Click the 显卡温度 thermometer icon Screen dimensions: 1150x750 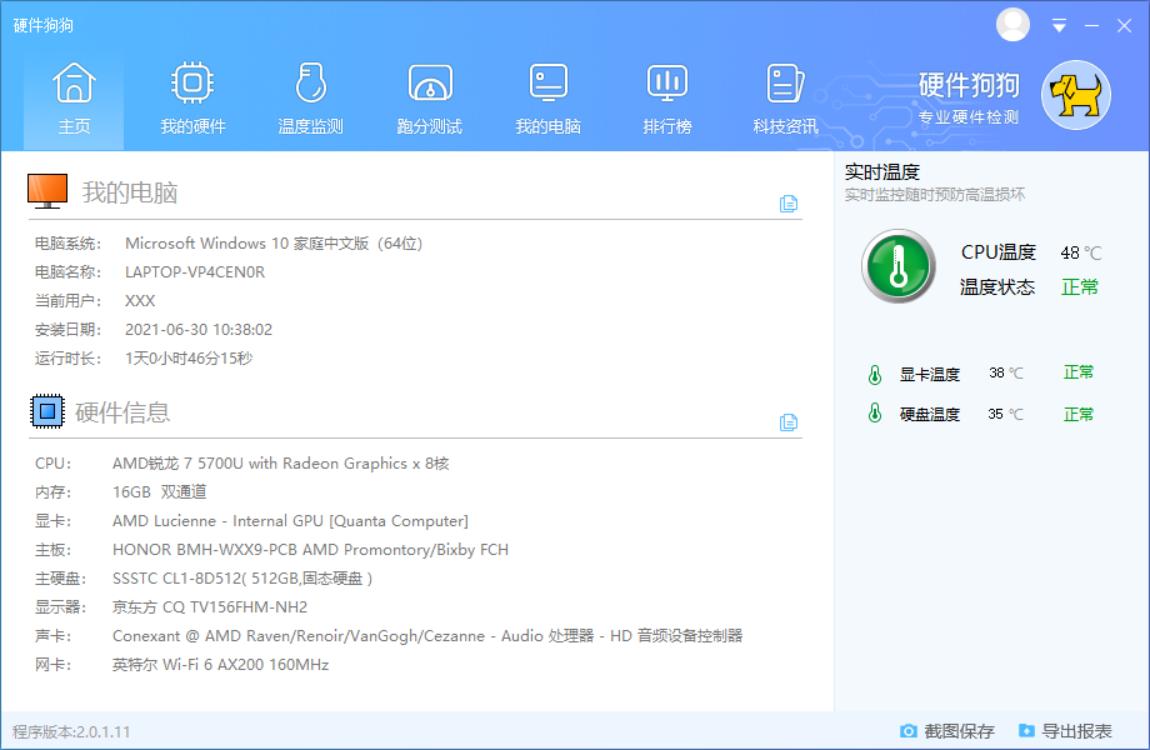(x=873, y=372)
